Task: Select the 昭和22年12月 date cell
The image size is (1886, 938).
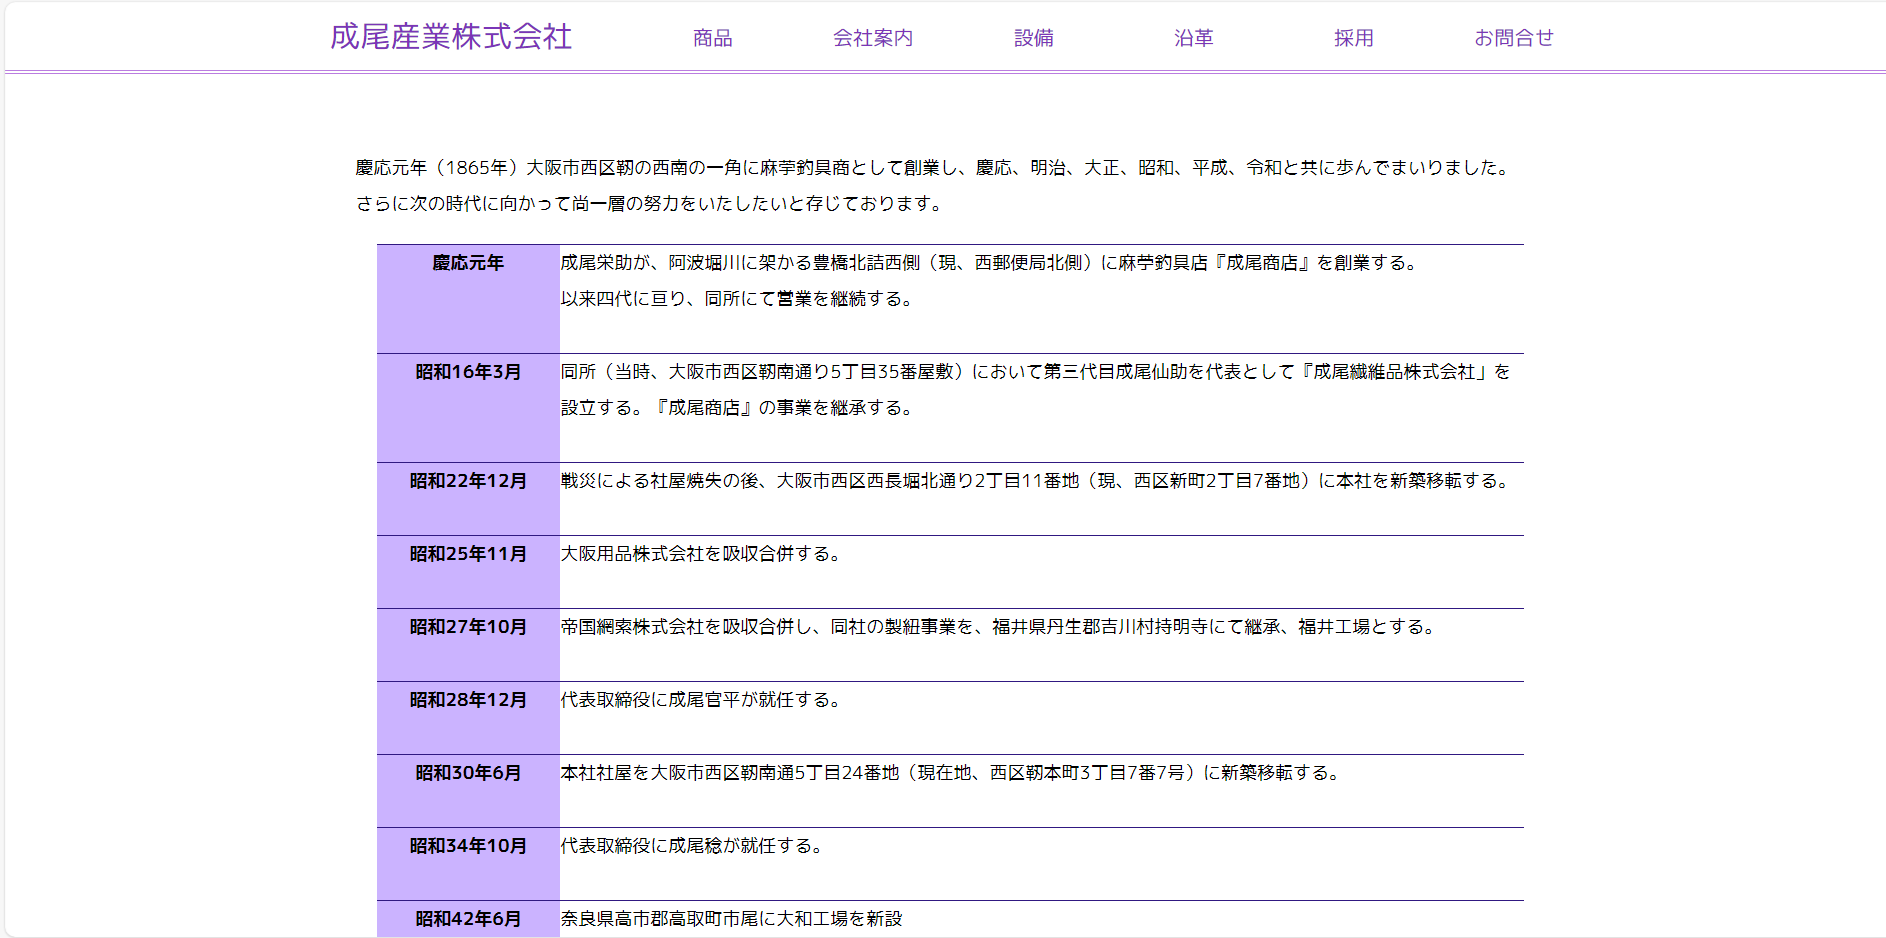Action: 468,499
